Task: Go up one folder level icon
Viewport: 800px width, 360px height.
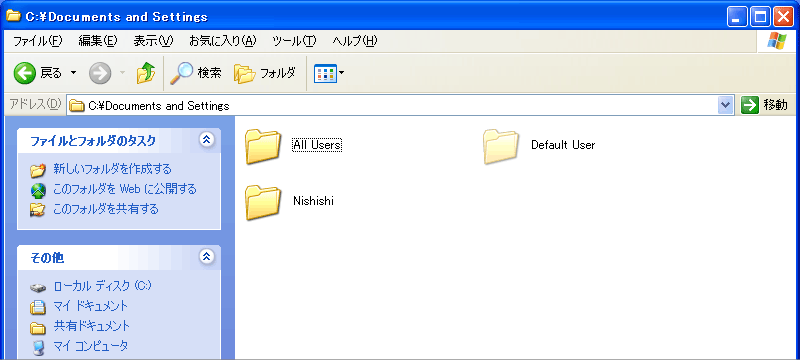Action: [x=145, y=73]
